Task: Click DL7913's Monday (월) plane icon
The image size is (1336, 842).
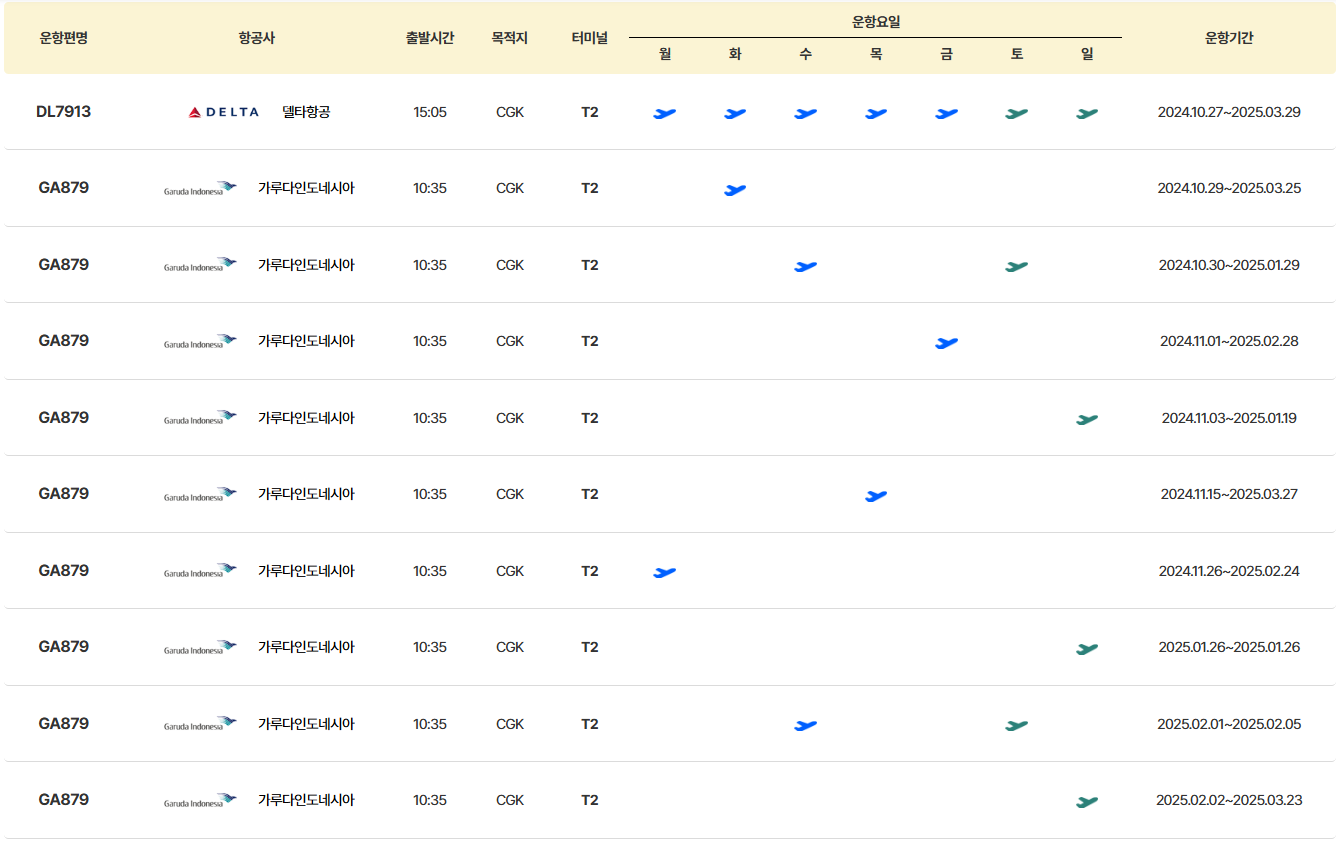Action: pyautogui.click(x=665, y=114)
